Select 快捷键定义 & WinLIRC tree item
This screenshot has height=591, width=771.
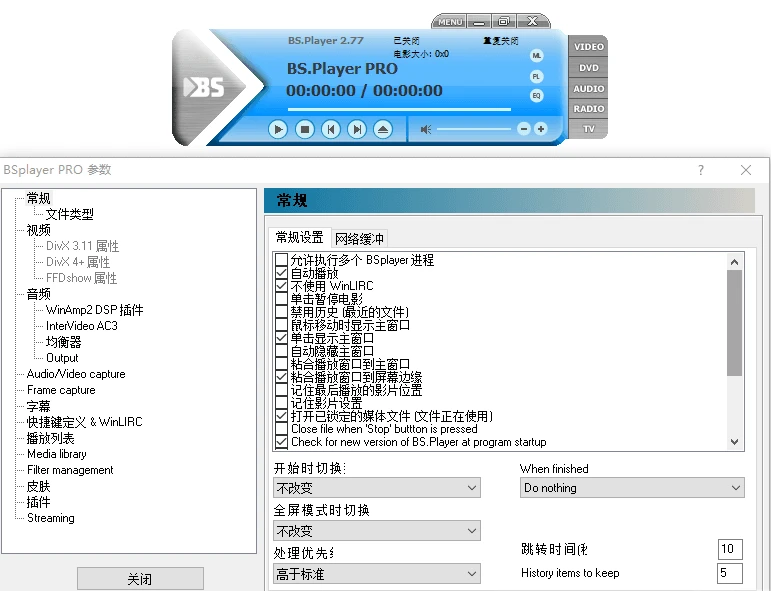84,422
